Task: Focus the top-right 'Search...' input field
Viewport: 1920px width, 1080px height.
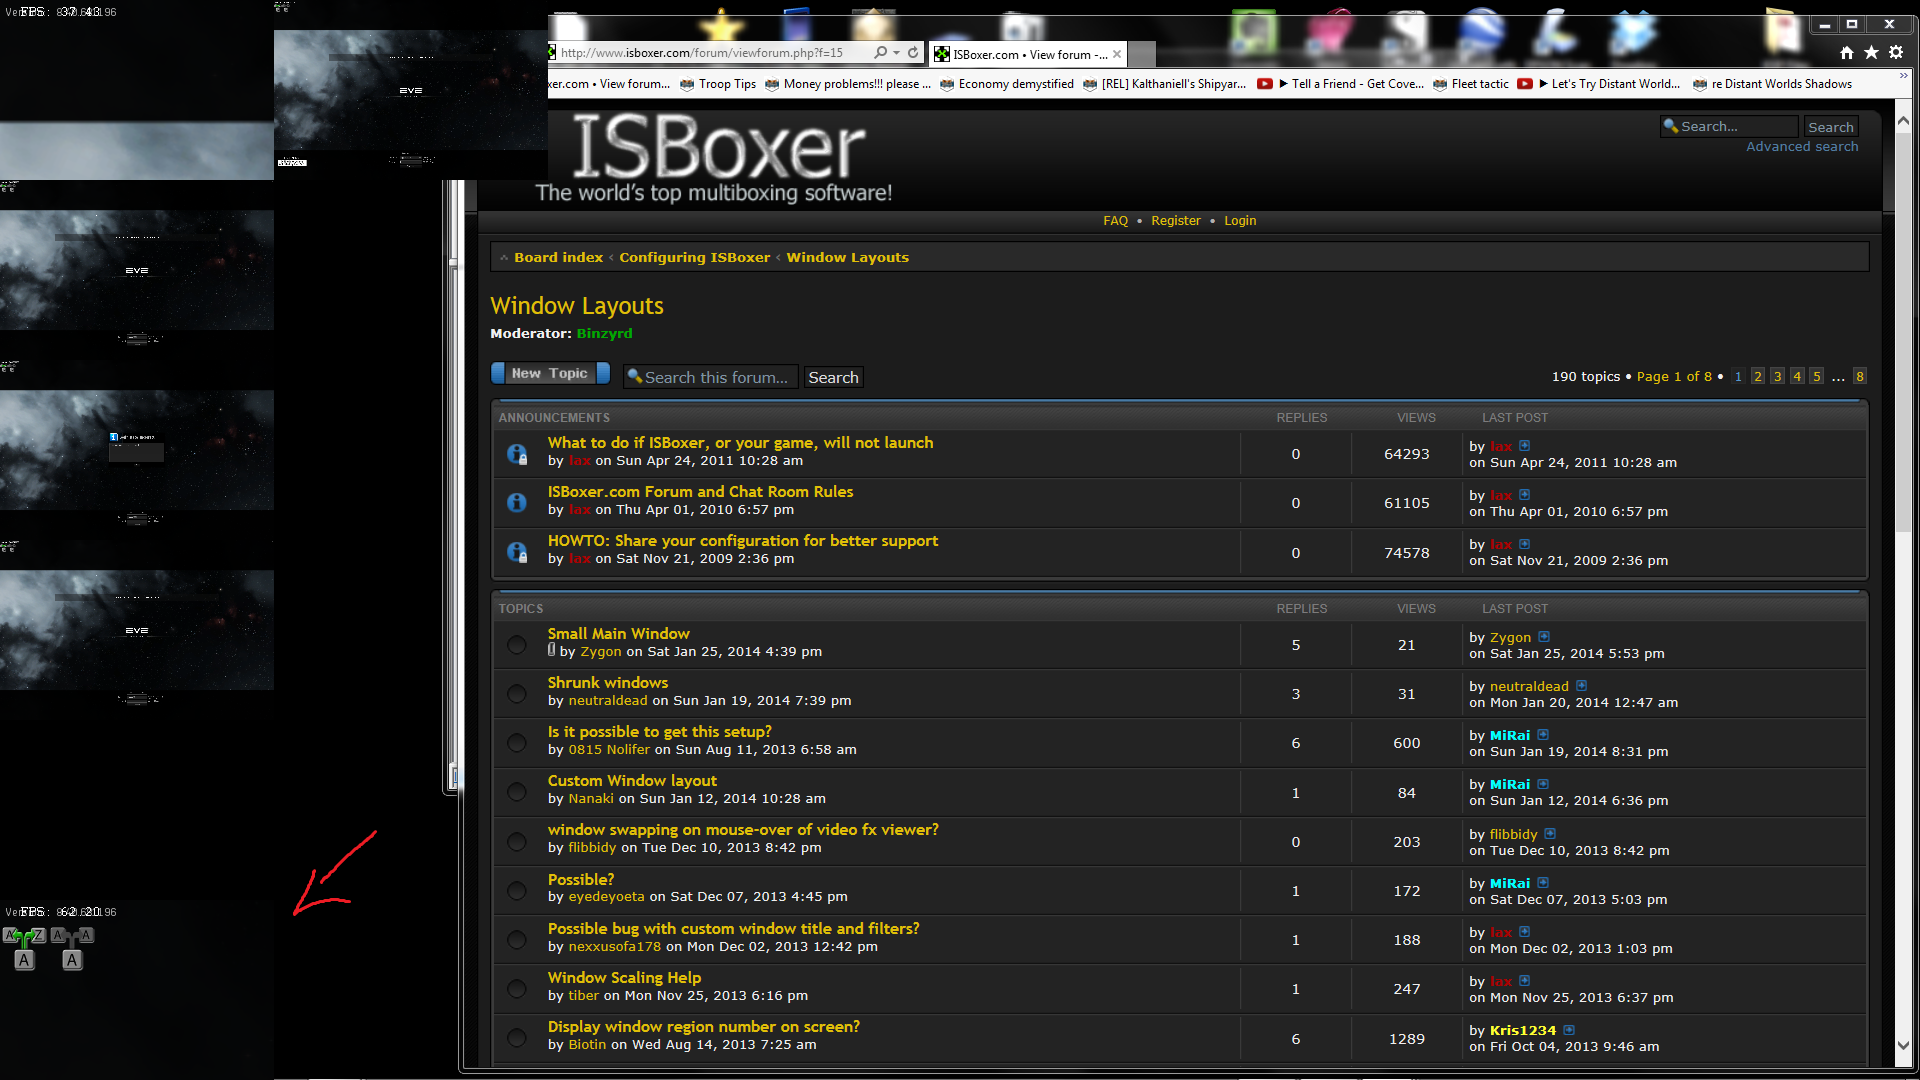Action: [1730, 127]
